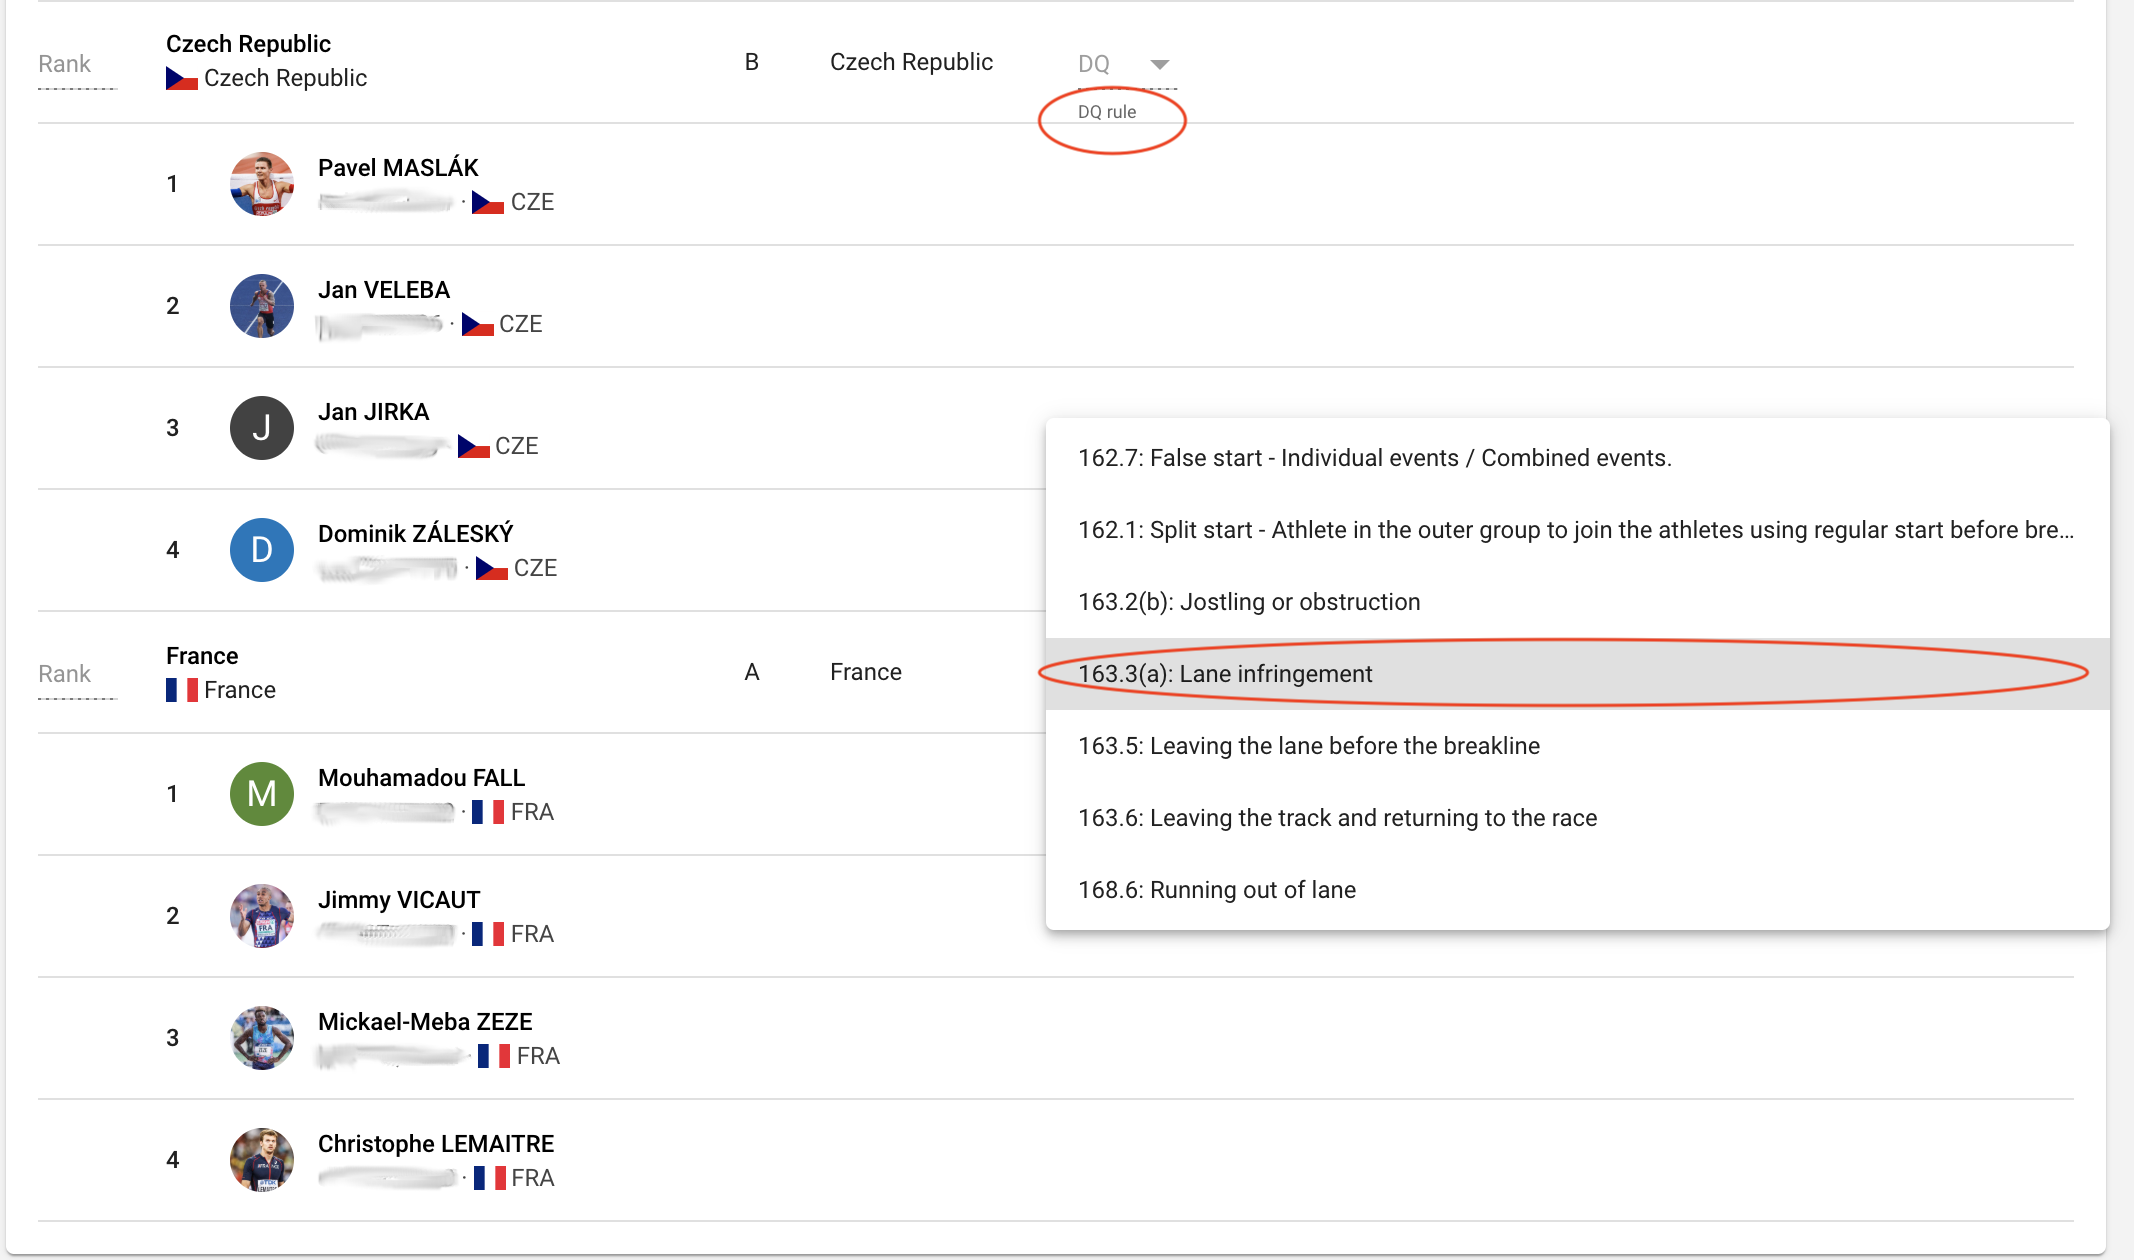Pick '163.5: Leaving the lane before breakline'

[x=1308, y=746]
